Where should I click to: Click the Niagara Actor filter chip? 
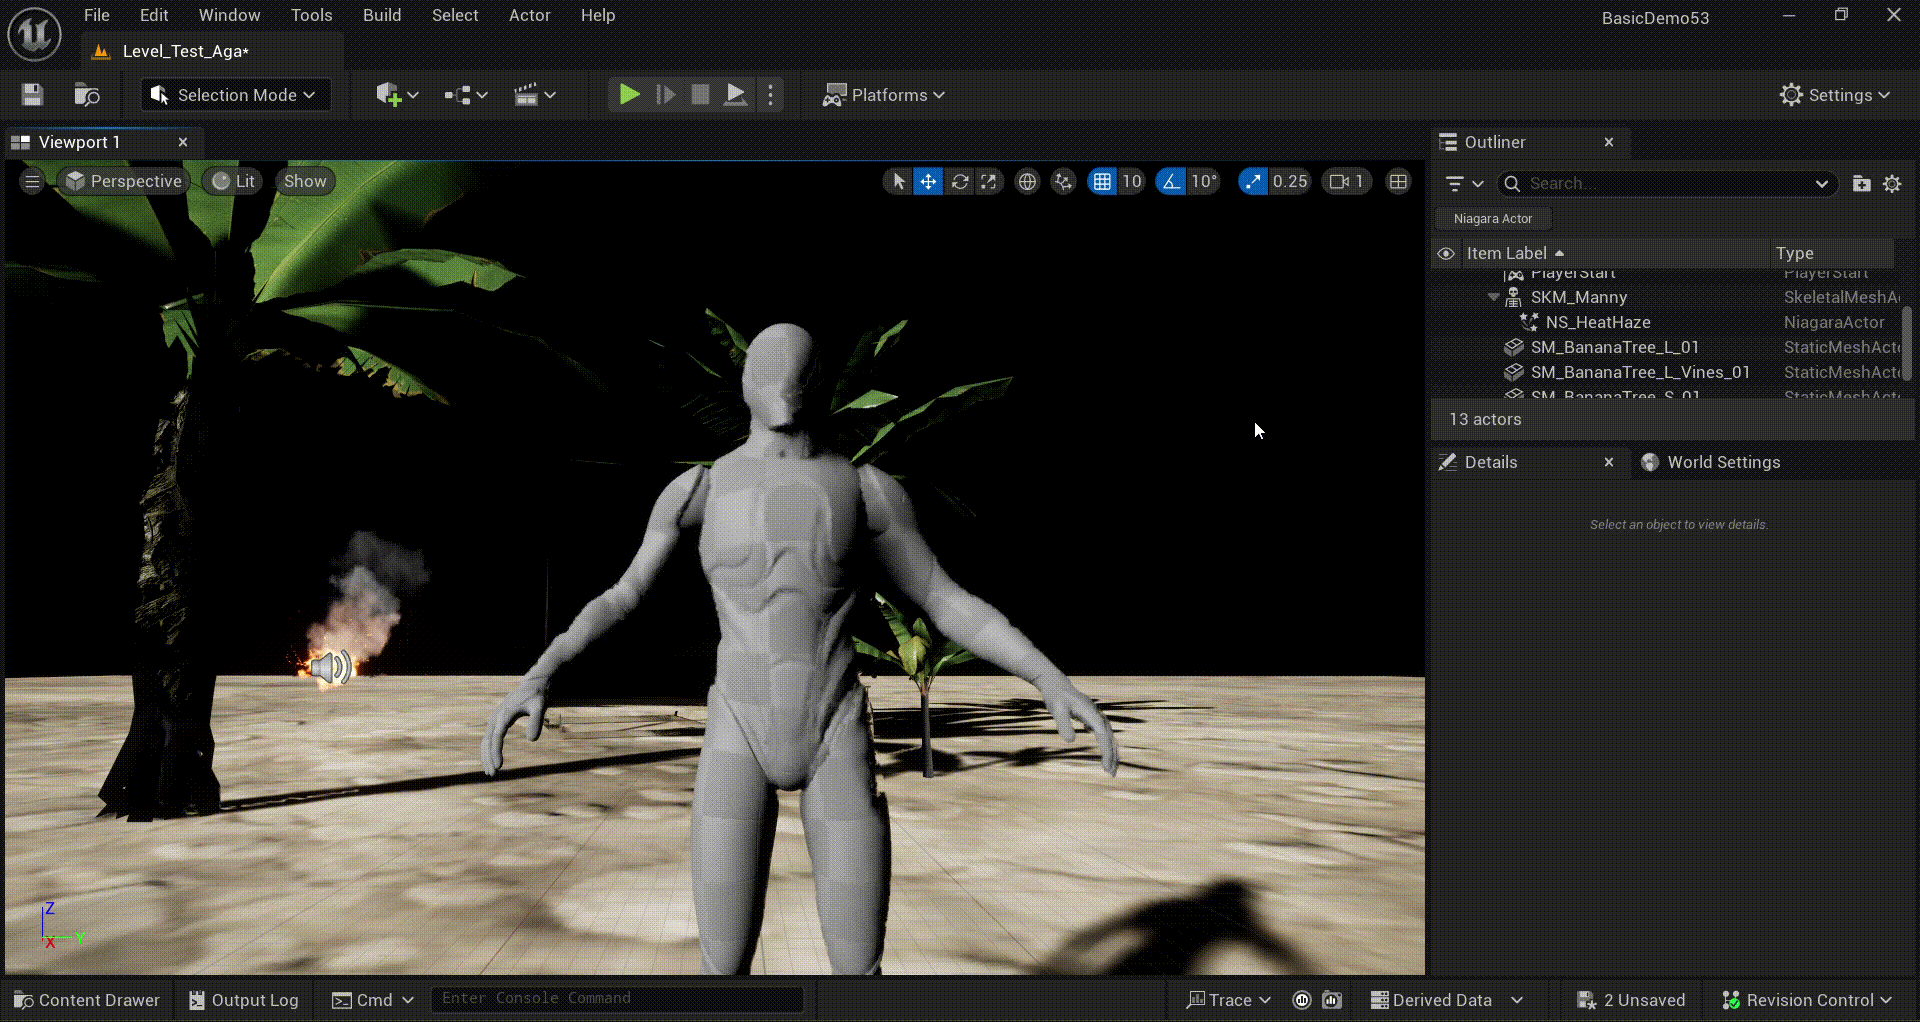(x=1492, y=218)
